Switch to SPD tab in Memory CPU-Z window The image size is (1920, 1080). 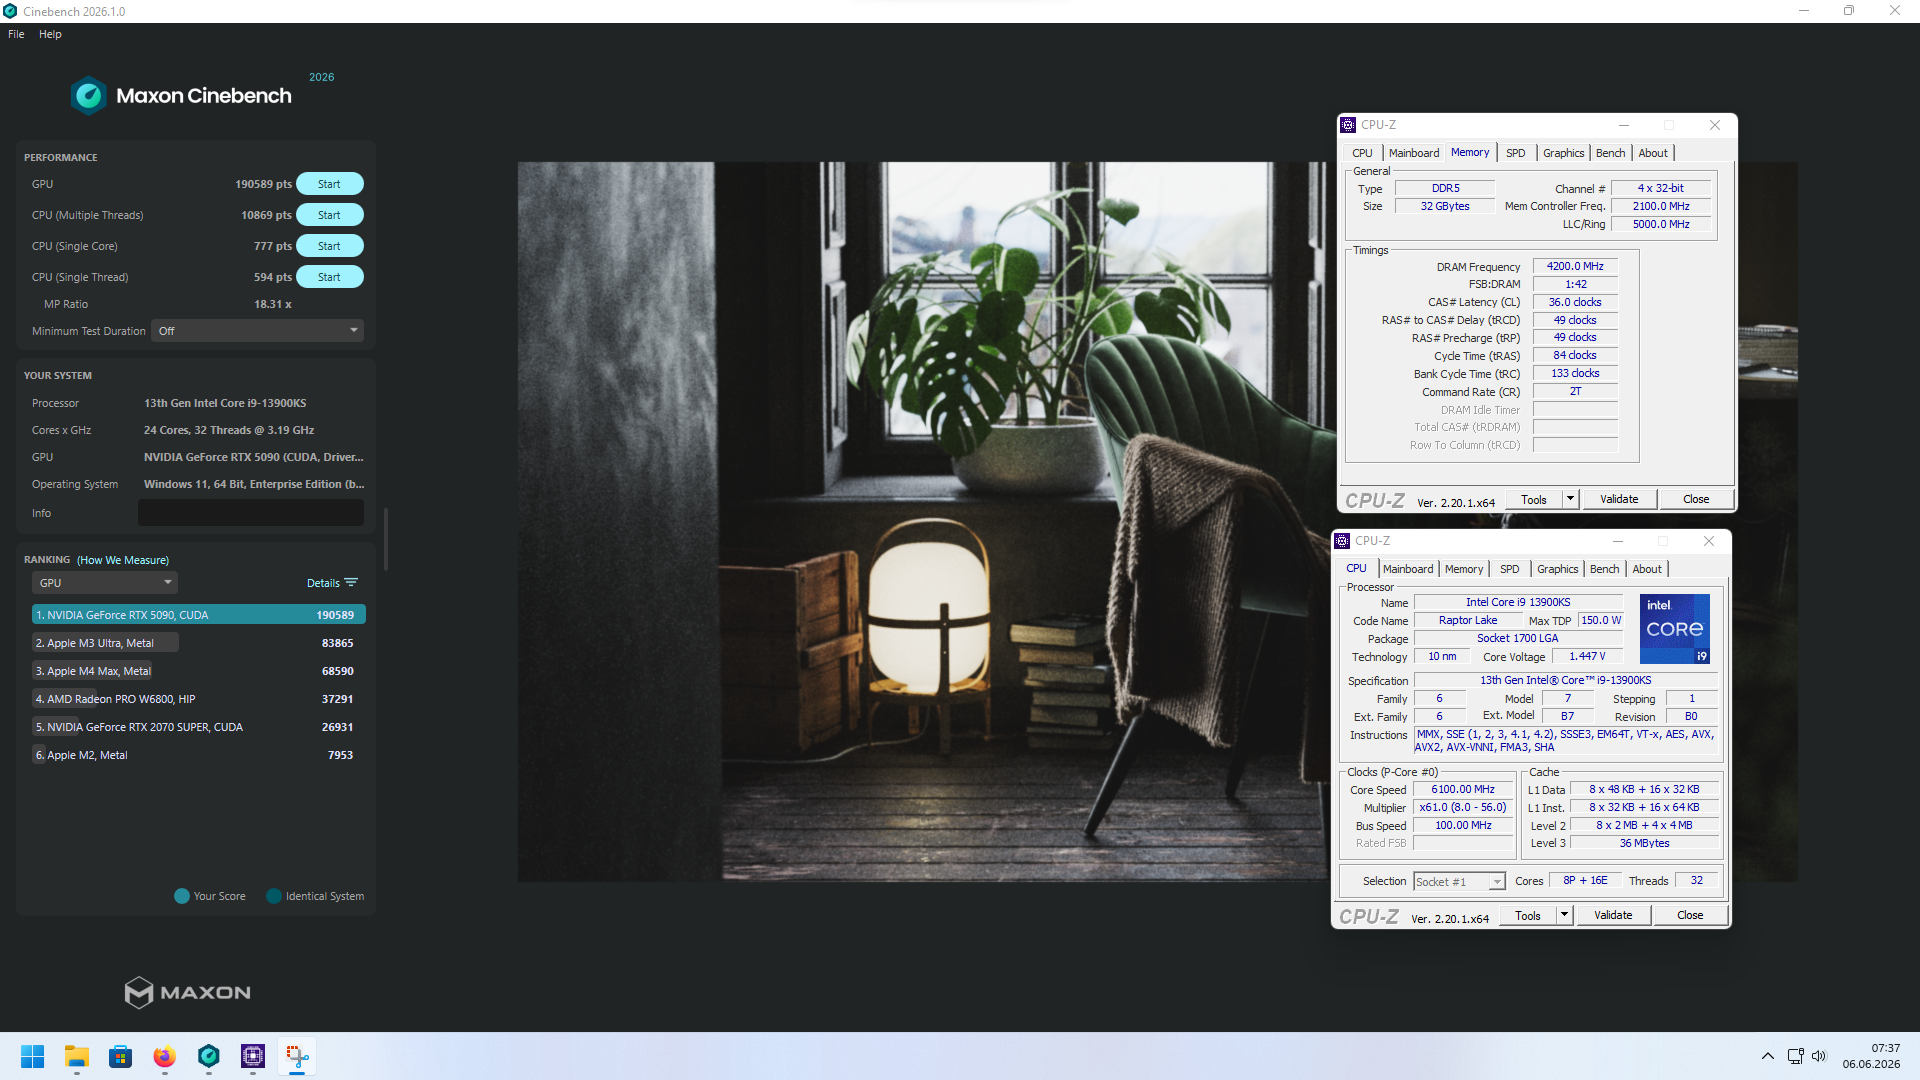(1516, 153)
